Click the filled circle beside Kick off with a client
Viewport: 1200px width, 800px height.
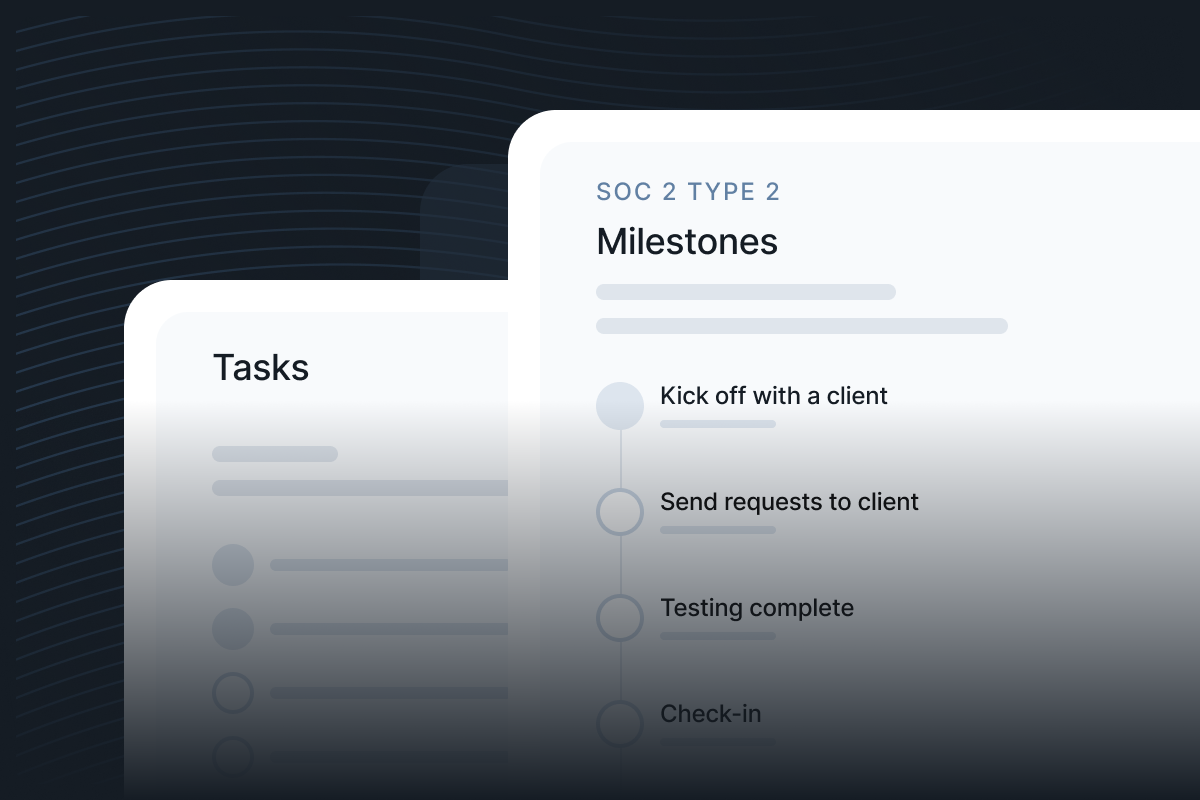620,406
